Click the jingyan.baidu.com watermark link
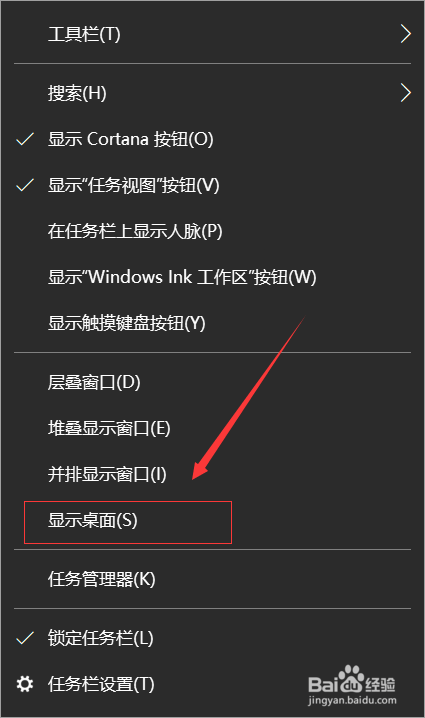 pyautogui.click(x=352, y=701)
